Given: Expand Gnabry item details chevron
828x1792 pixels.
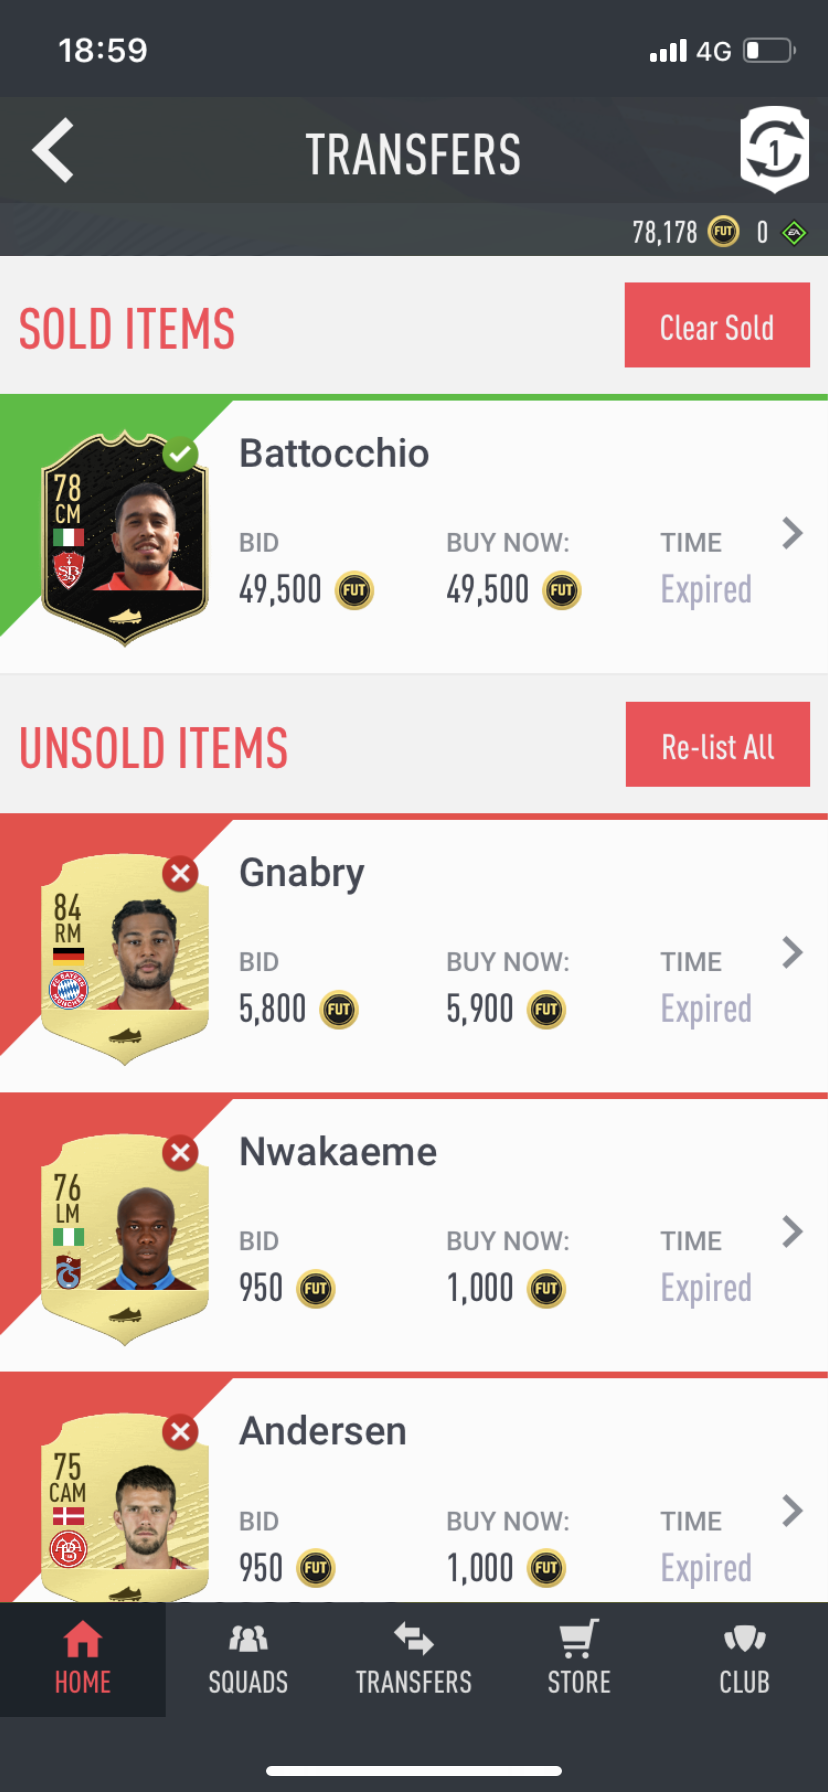Looking at the screenshot, I should pyautogui.click(x=792, y=953).
